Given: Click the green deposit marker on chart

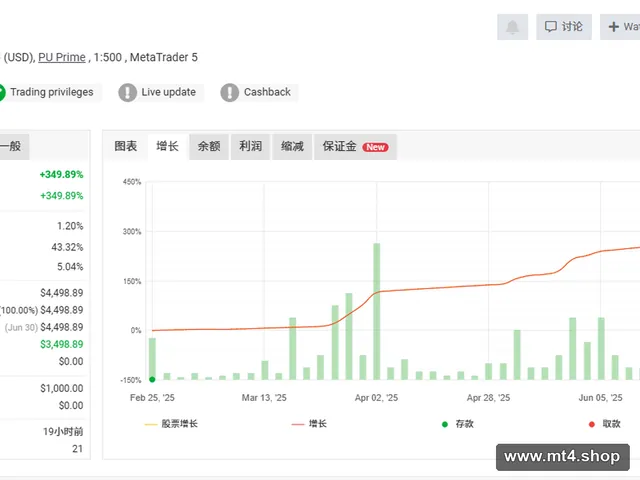Looking at the screenshot, I should [x=152, y=380].
